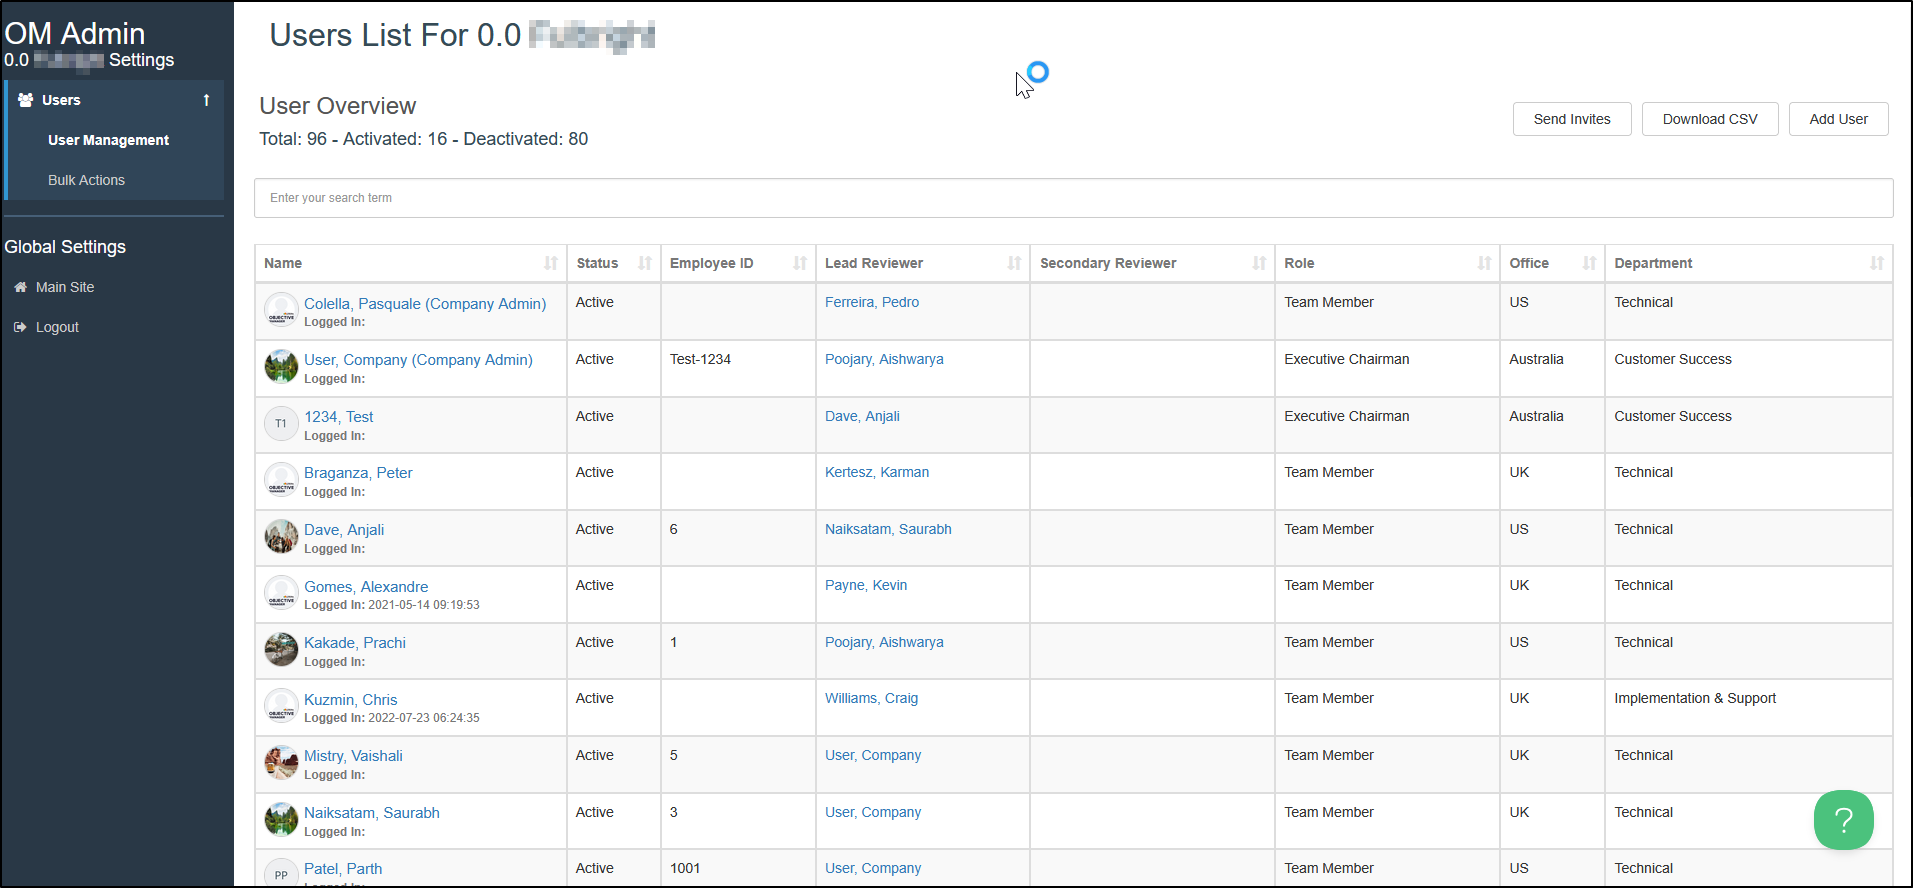The image size is (1913, 888).
Task: Click the Main Site home icon
Action: pos(20,287)
